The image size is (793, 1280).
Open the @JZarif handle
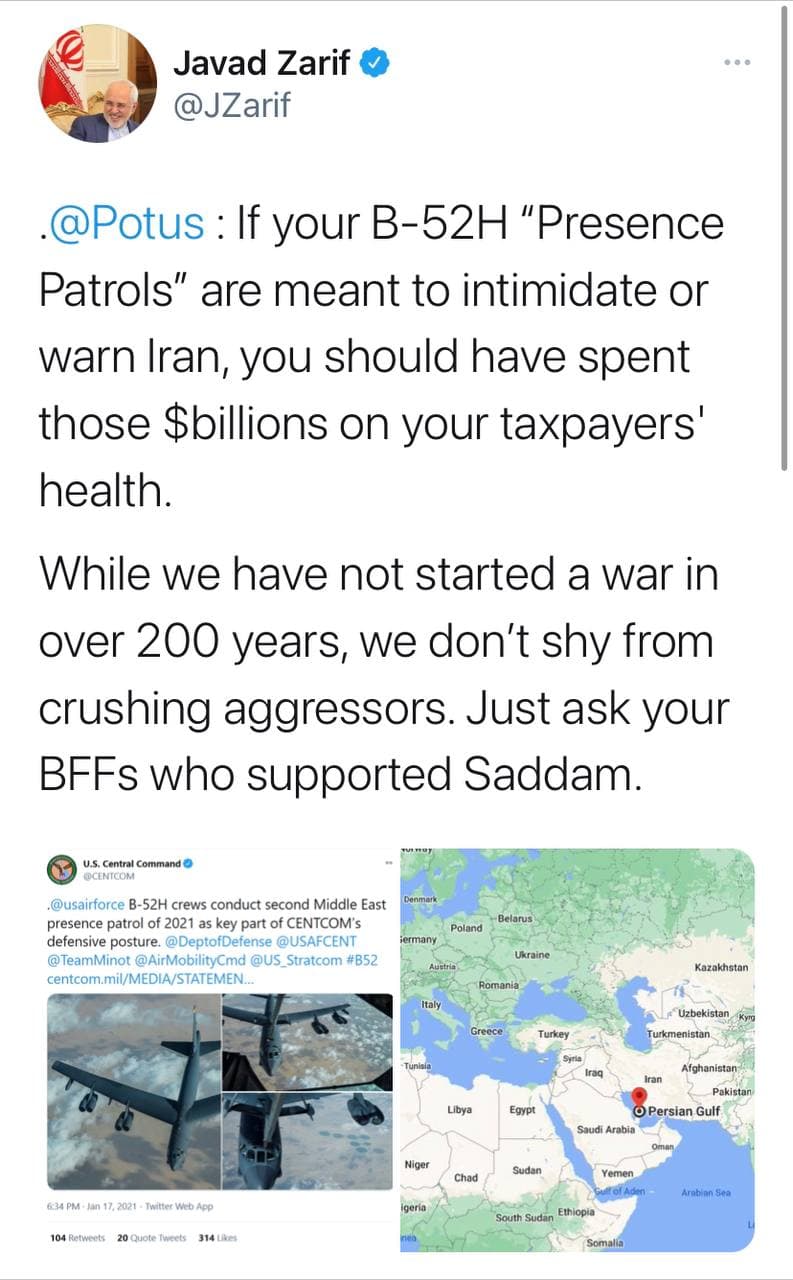232,103
